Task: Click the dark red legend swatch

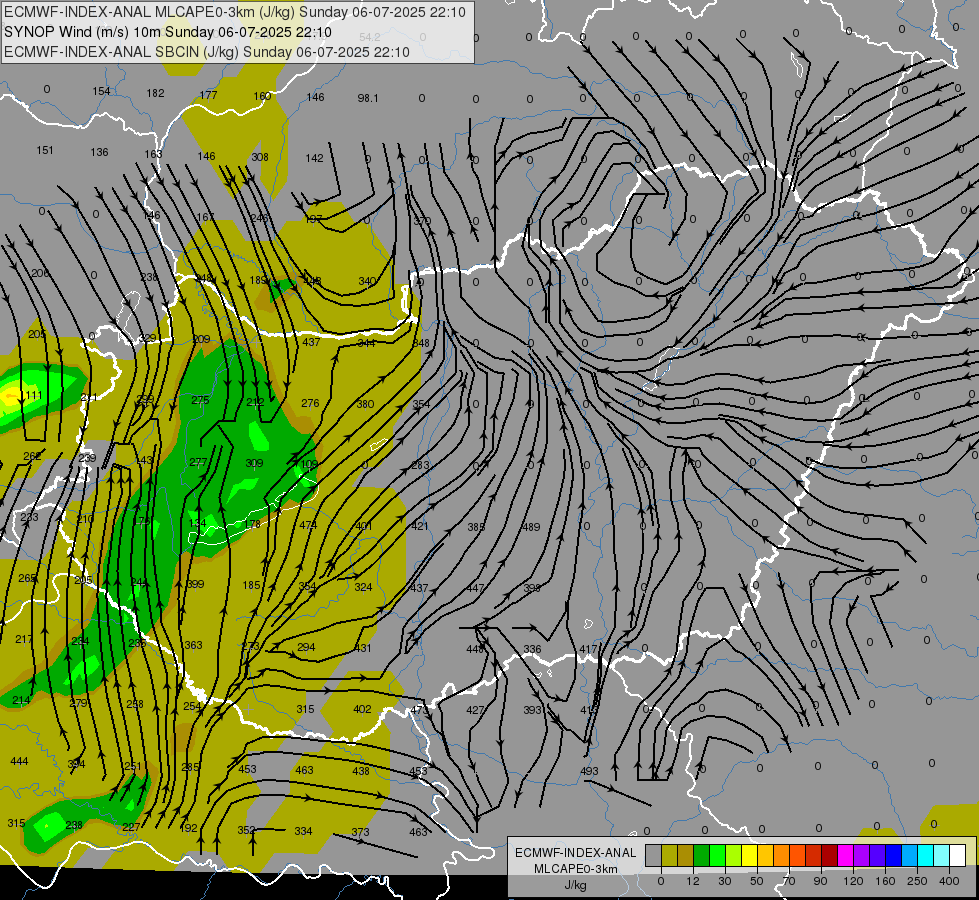Action: [830, 855]
